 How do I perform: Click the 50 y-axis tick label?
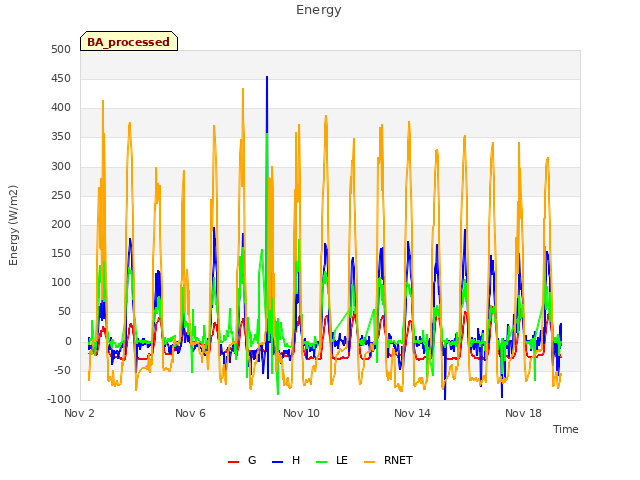coord(64,312)
